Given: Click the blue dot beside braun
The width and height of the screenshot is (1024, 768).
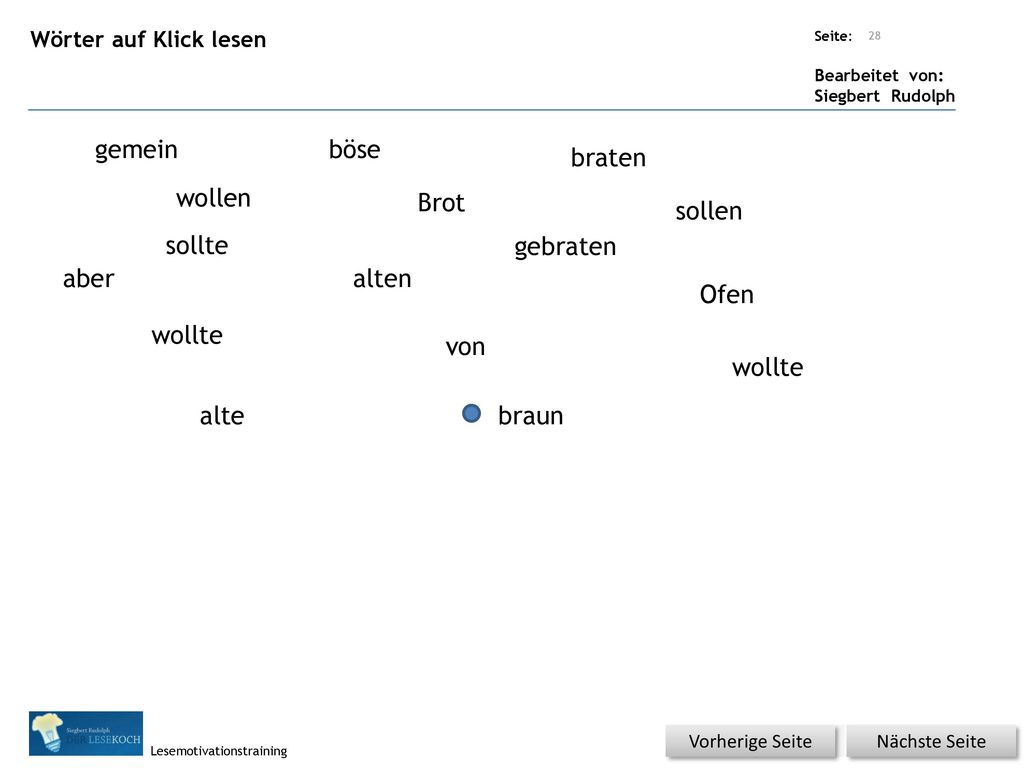Looking at the screenshot, I should (x=471, y=413).
